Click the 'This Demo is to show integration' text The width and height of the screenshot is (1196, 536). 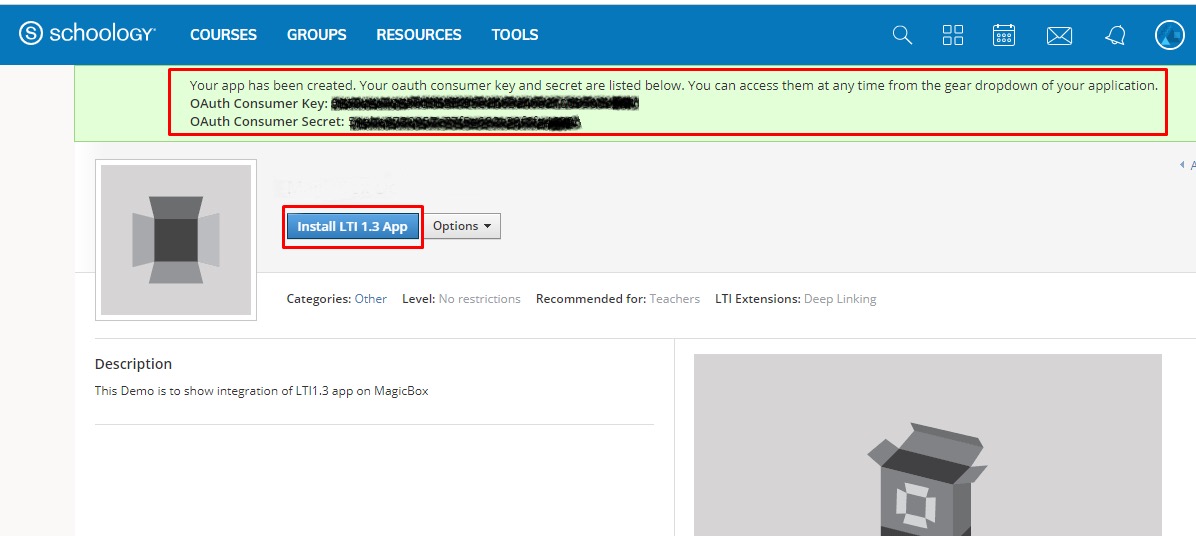point(262,391)
